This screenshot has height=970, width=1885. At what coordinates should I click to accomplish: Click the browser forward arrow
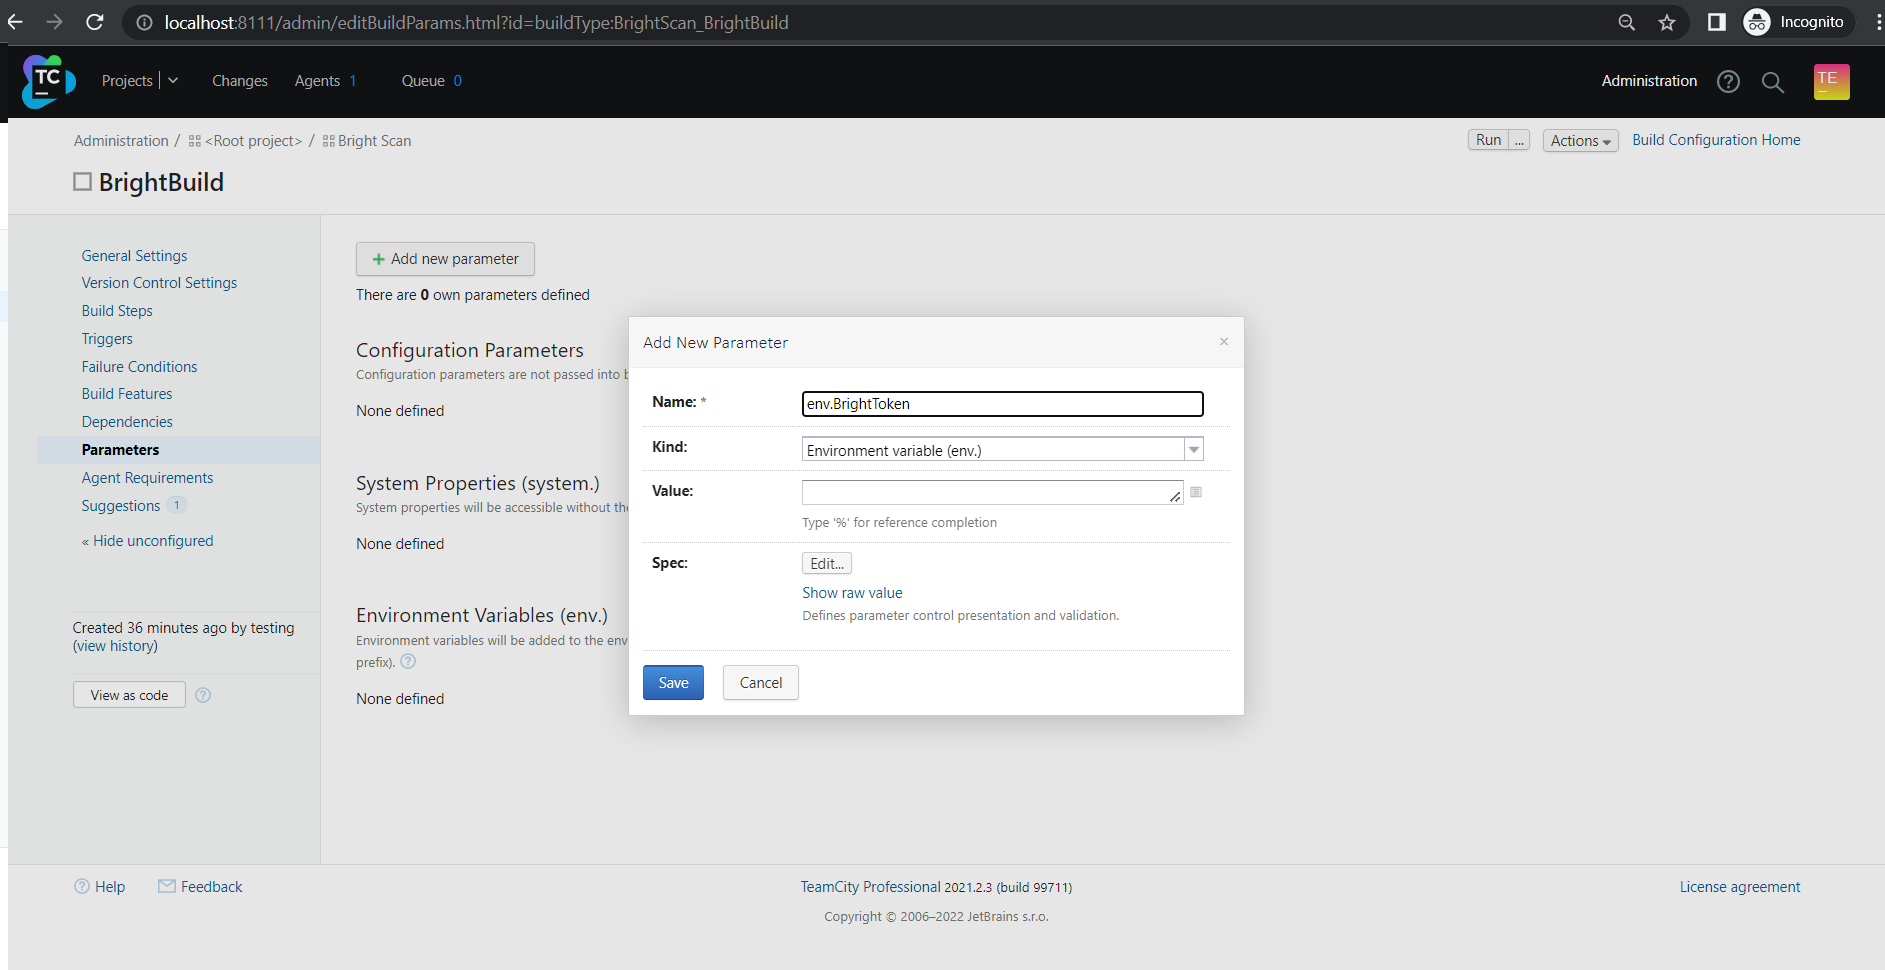pyautogui.click(x=55, y=22)
